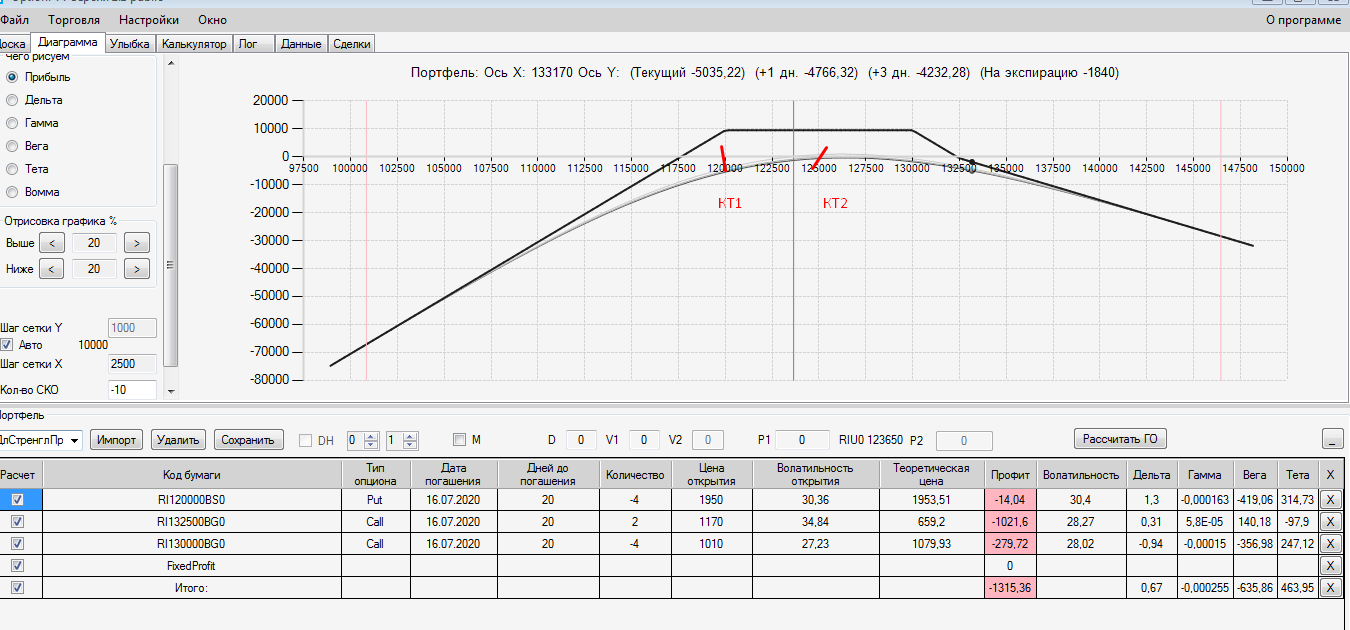Viewport: 1350px width, 630px height.
Task: Remove the RI132500BG0 row with X
Action: (x=1329, y=521)
